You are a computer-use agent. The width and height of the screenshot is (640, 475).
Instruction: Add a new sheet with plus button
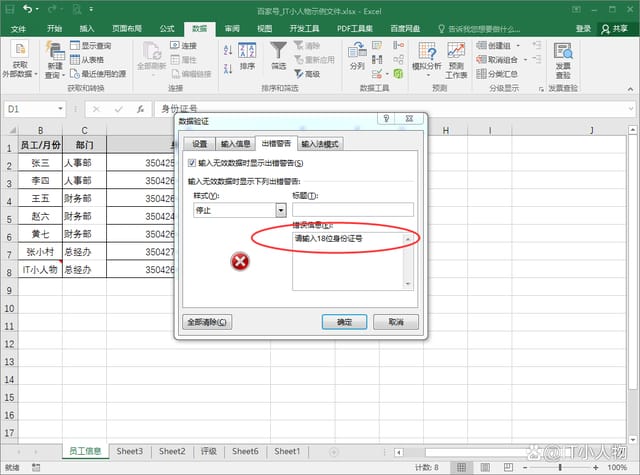(333, 452)
